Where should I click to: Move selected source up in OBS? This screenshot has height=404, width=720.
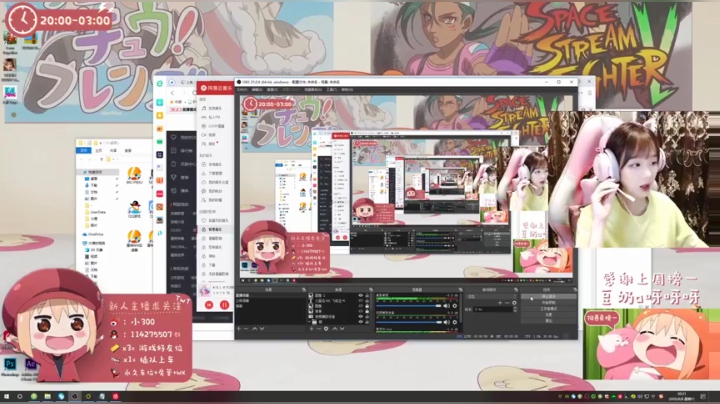tap(335, 329)
